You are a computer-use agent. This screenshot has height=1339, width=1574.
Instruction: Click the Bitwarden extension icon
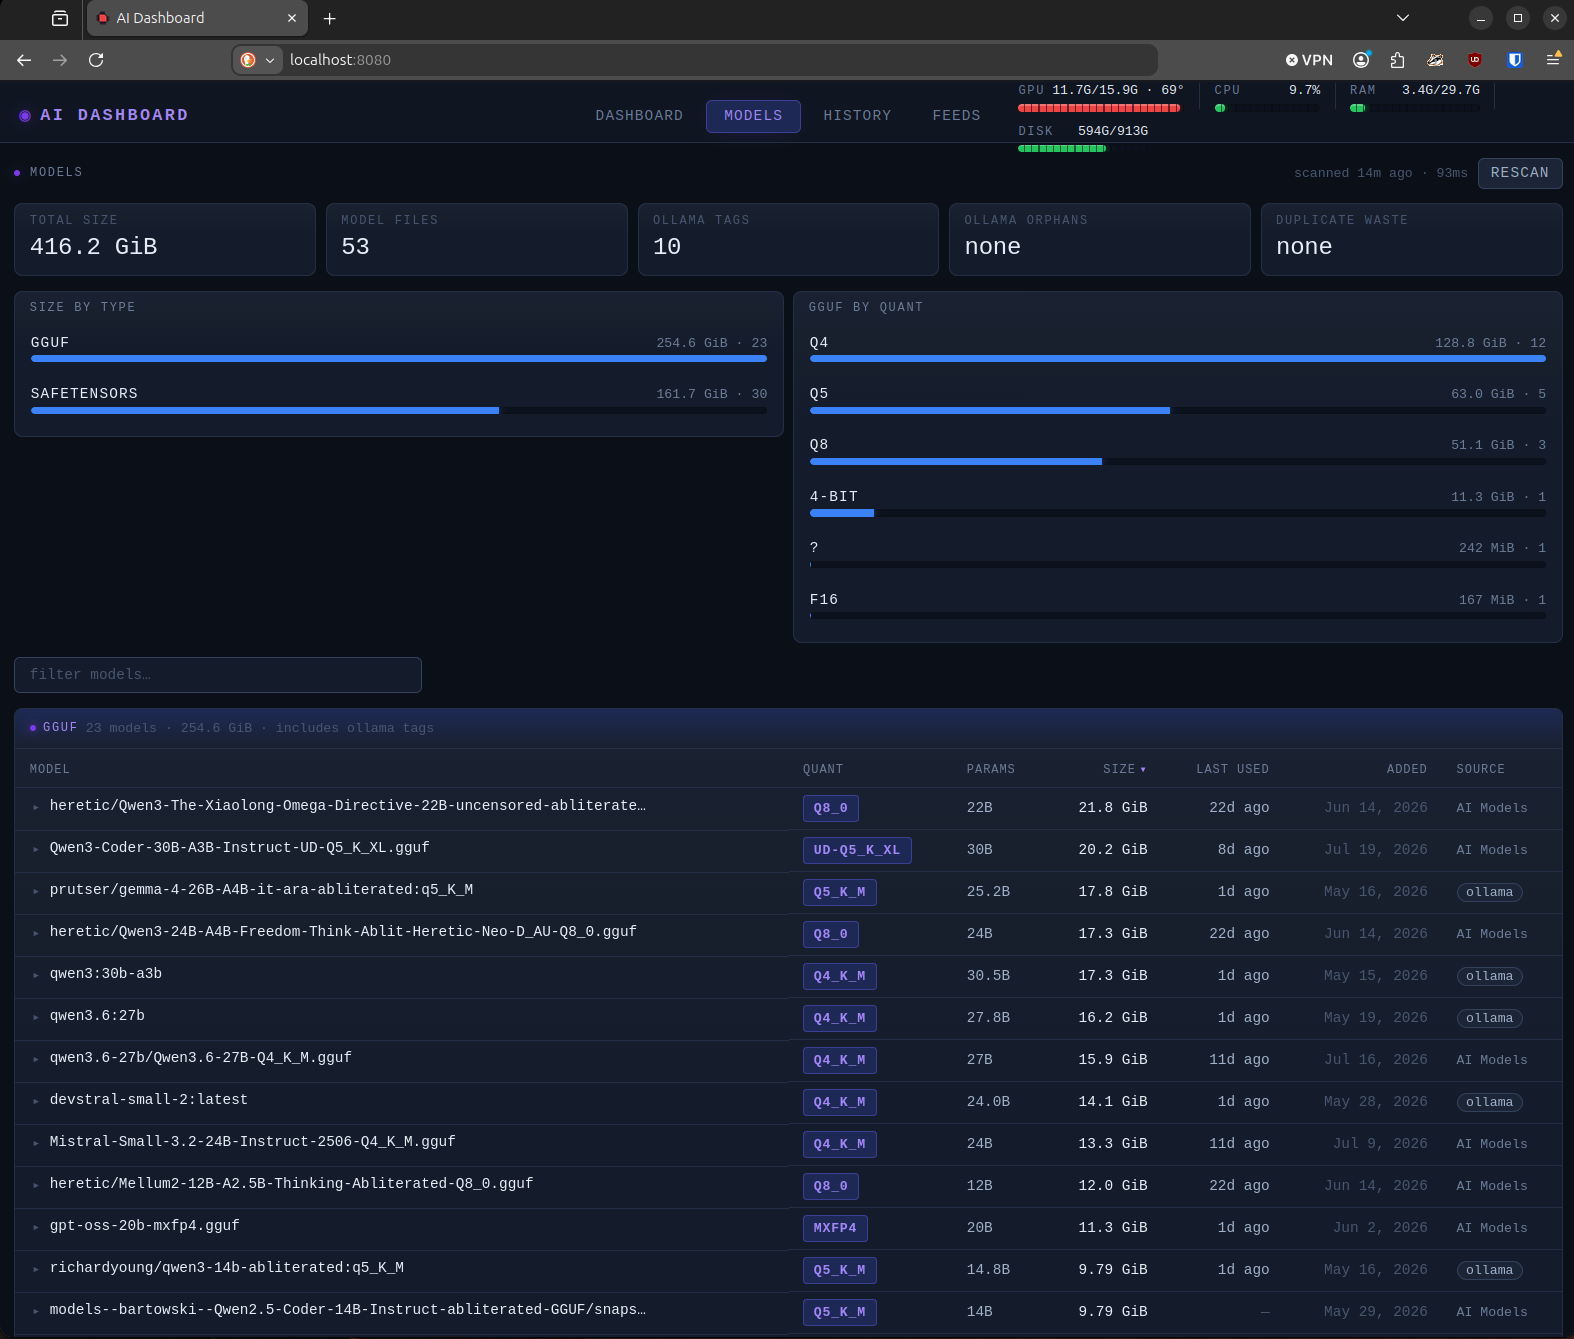pos(1515,60)
